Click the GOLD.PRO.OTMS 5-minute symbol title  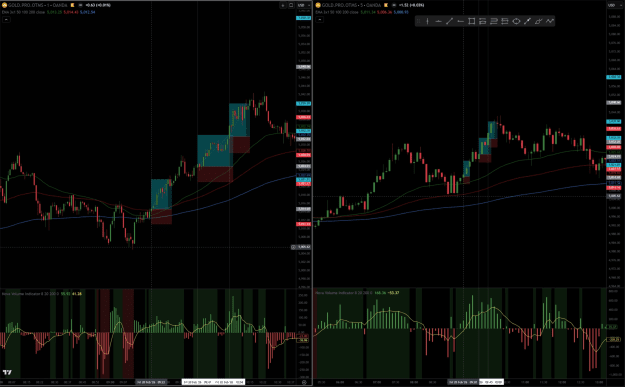pos(351,5)
